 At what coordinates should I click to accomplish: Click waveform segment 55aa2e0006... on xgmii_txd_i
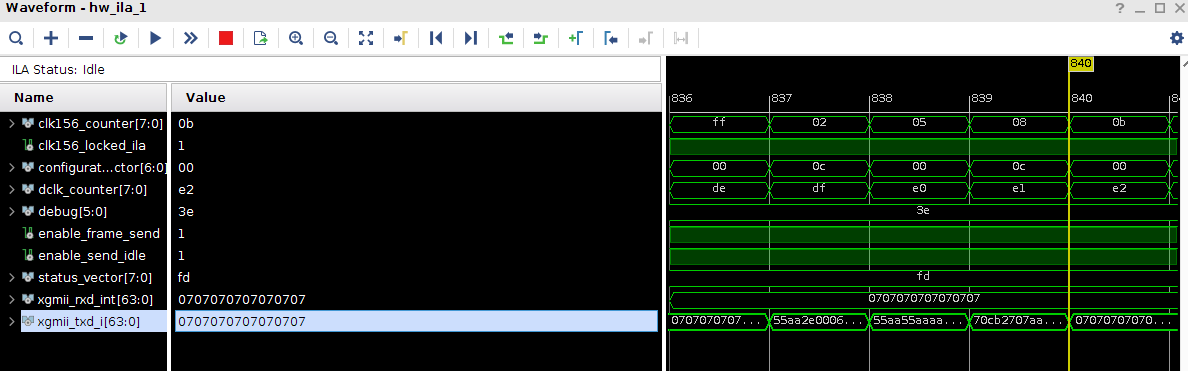click(x=820, y=321)
